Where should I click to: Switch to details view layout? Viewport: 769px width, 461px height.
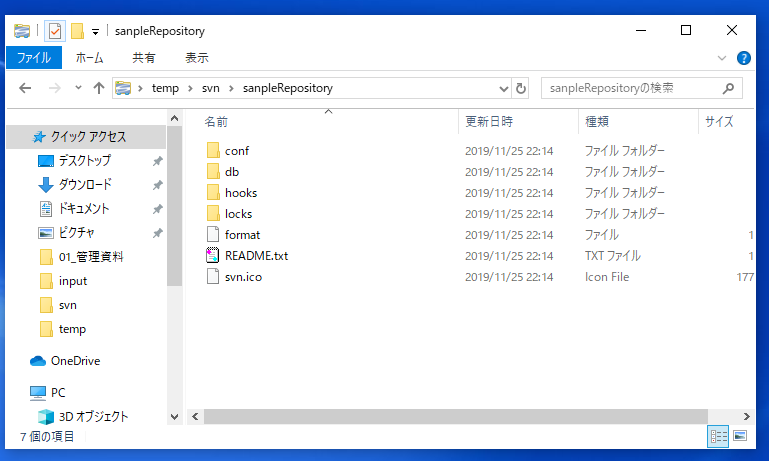[x=718, y=436]
